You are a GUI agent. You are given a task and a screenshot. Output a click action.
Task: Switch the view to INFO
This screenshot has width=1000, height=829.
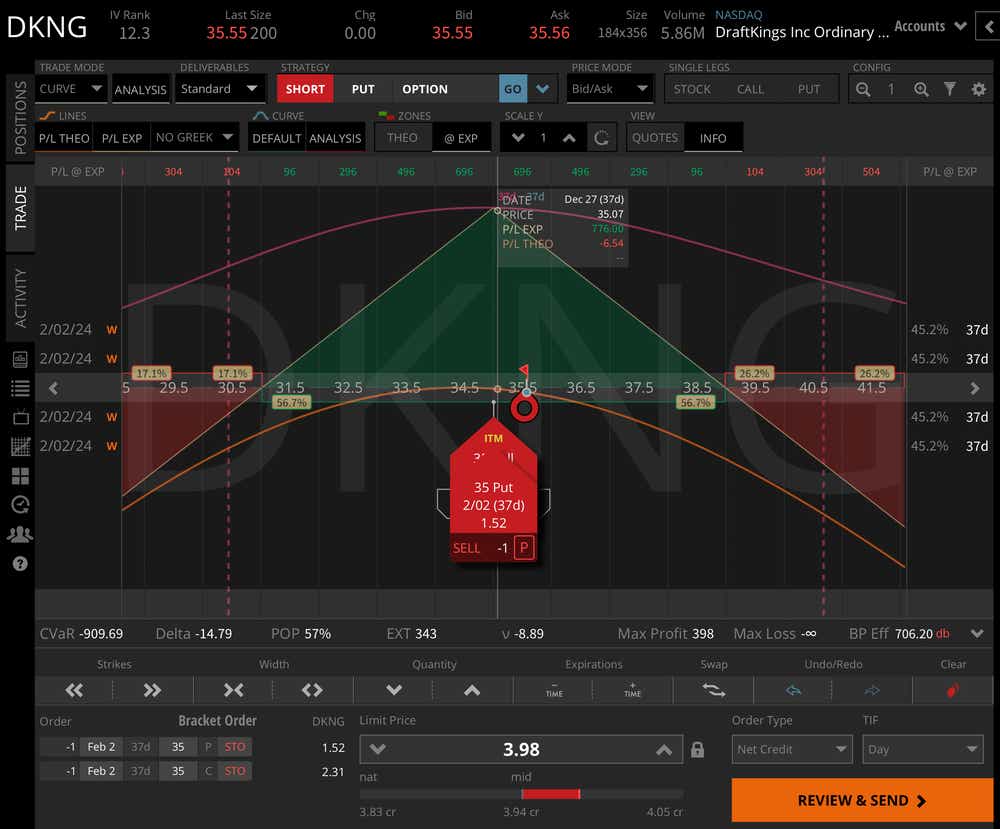tap(713, 138)
